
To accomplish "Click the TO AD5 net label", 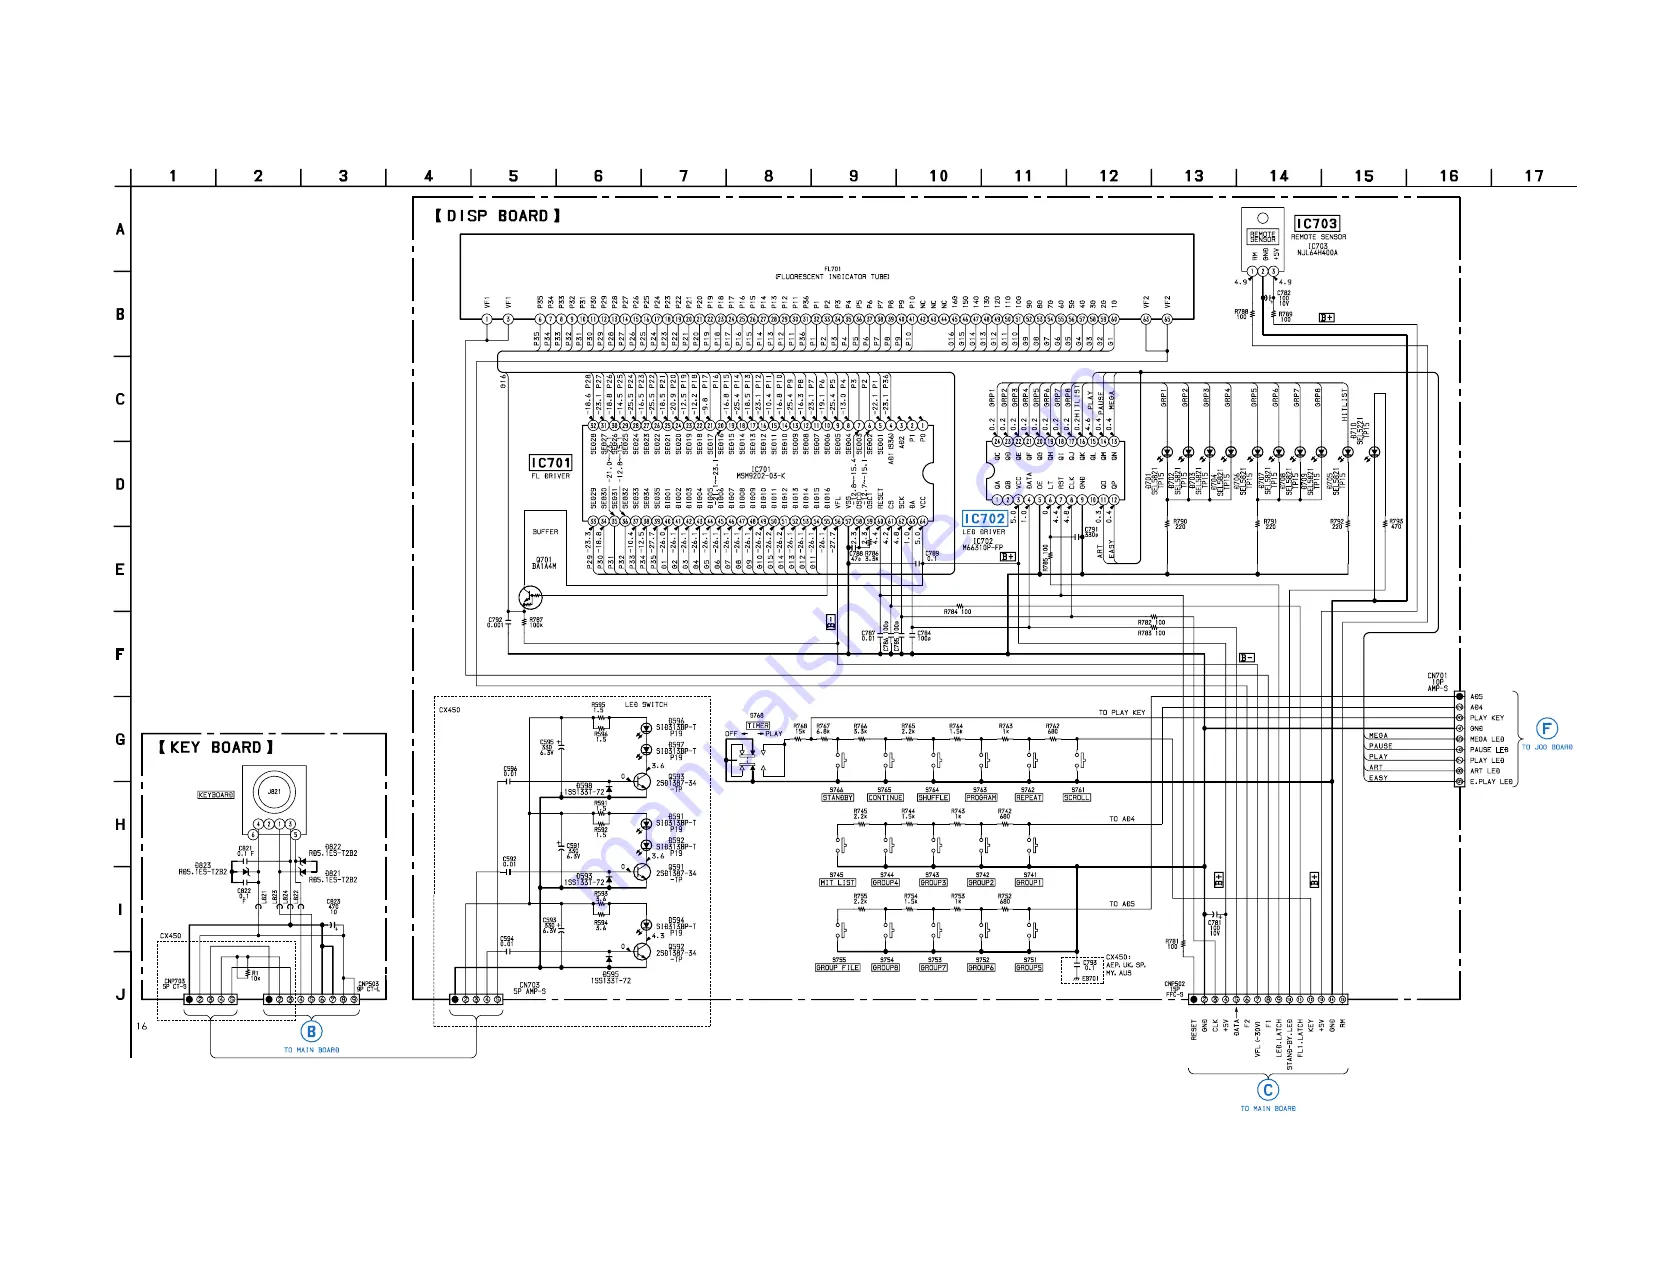I will (1122, 904).
